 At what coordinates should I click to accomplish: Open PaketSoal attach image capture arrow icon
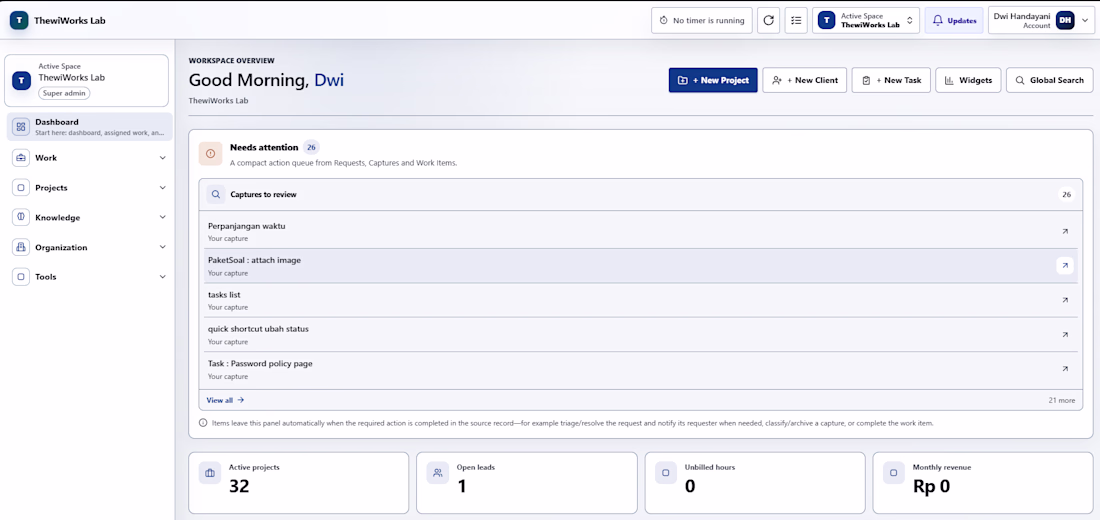(x=1065, y=265)
